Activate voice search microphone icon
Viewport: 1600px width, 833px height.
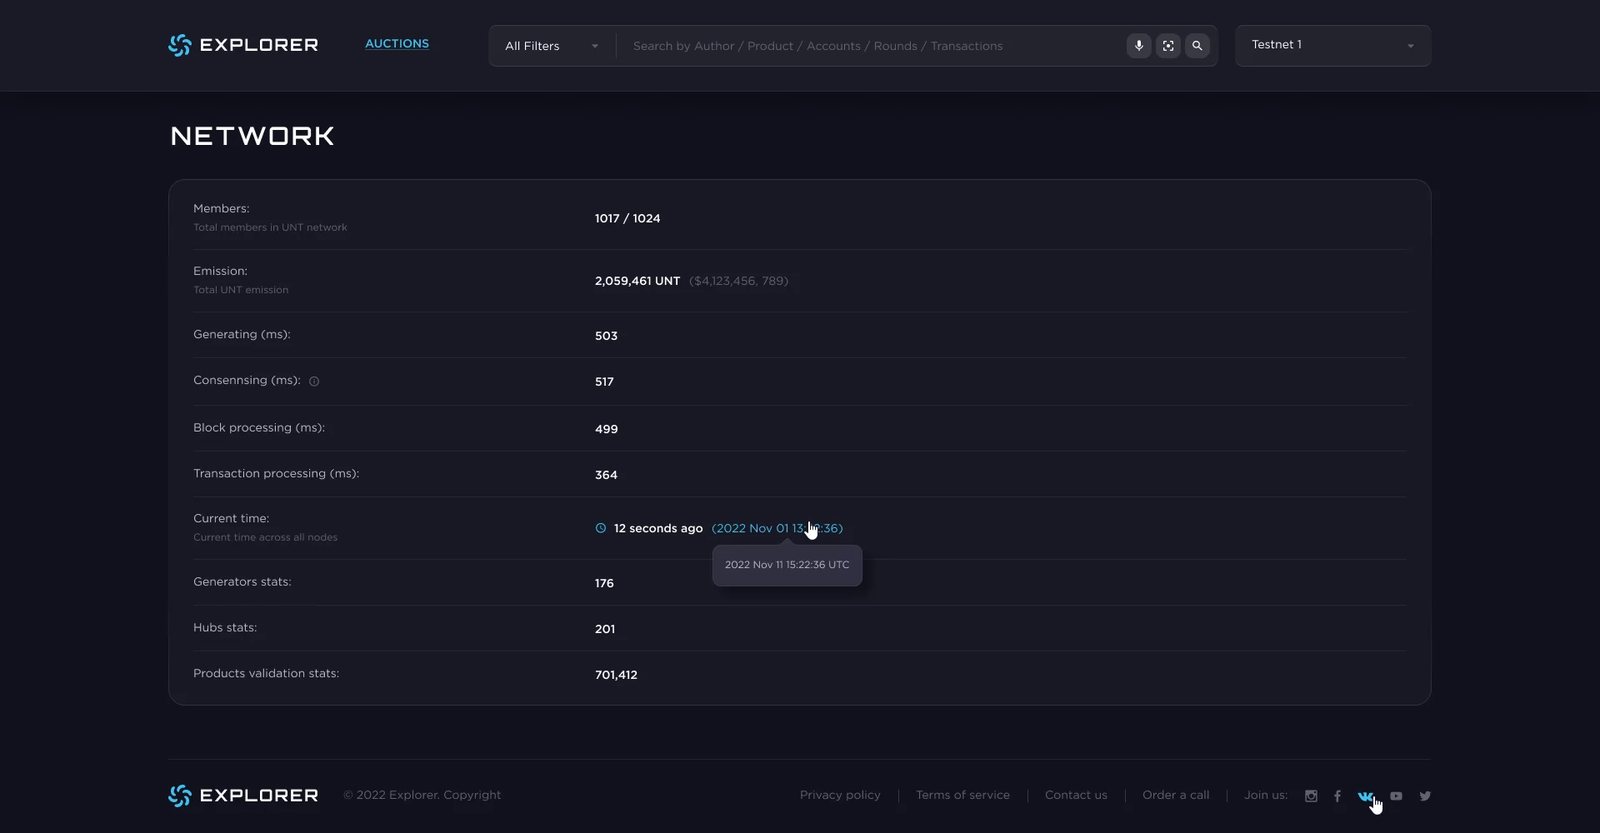pyautogui.click(x=1139, y=46)
